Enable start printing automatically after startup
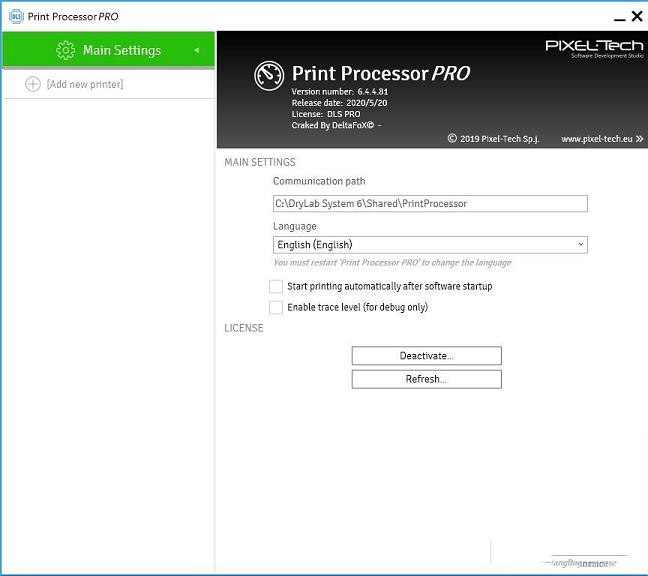This screenshot has height=576, width=648. (x=276, y=286)
